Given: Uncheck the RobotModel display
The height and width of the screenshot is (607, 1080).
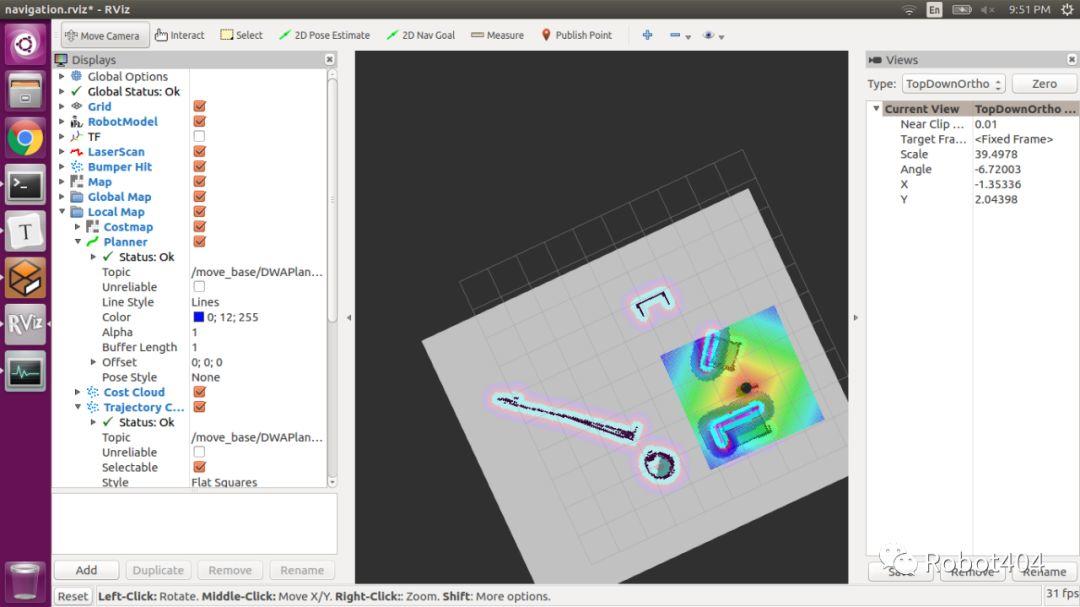Looking at the screenshot, I should pyautogui.click(x=199, y=122).
